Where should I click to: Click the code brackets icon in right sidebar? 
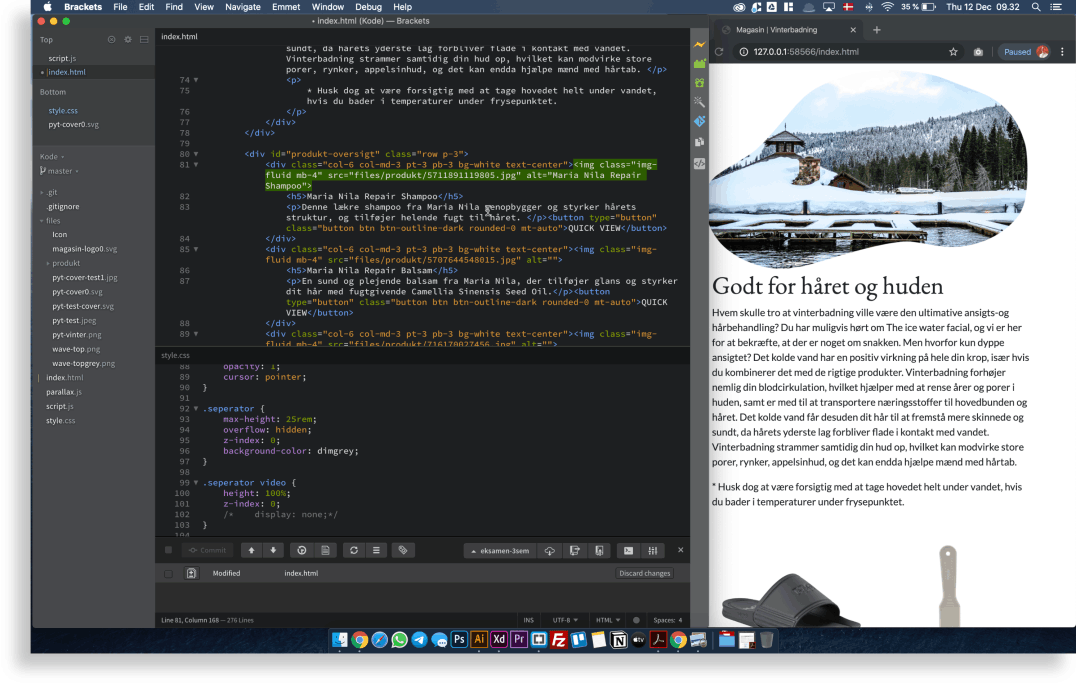(x=699, y=163)
